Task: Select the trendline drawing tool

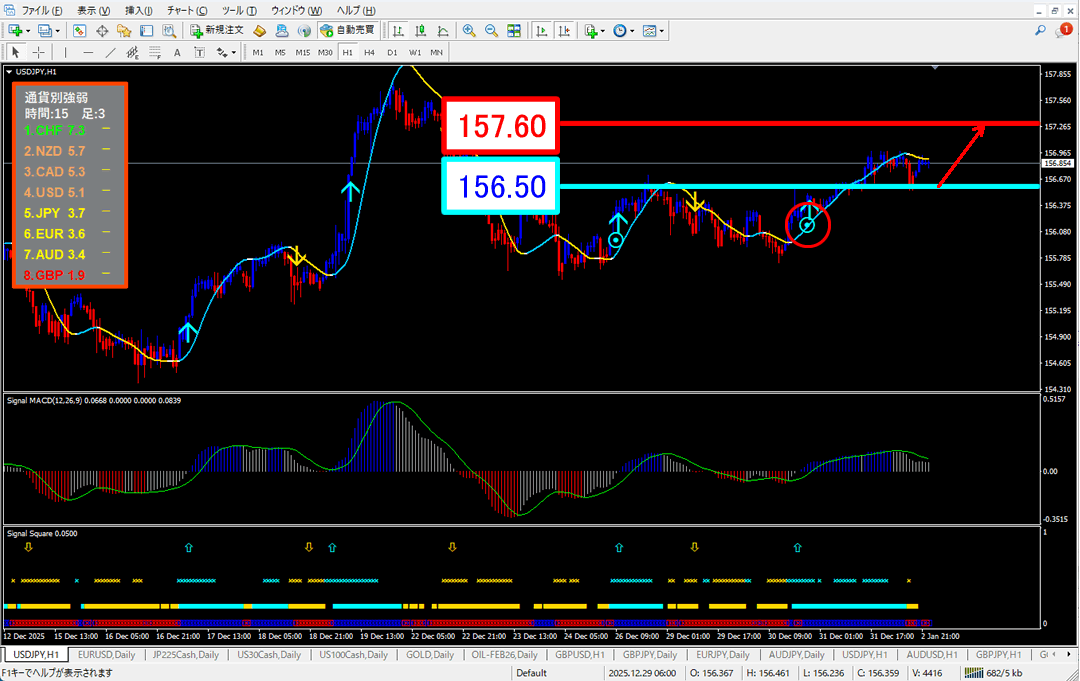Action: [111, 52]
